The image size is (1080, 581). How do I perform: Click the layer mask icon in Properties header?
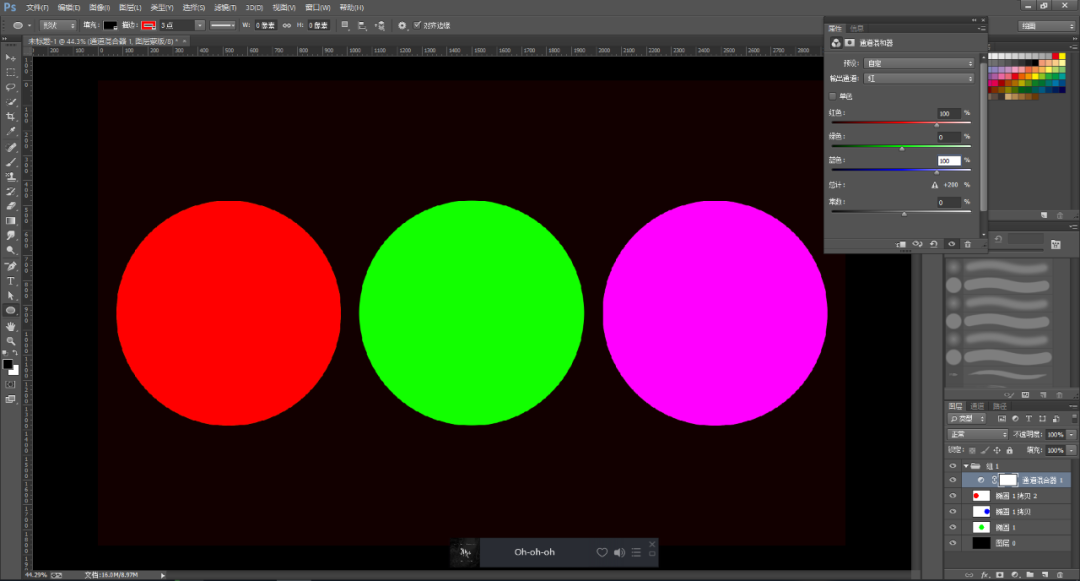click(x=849, y=43)
